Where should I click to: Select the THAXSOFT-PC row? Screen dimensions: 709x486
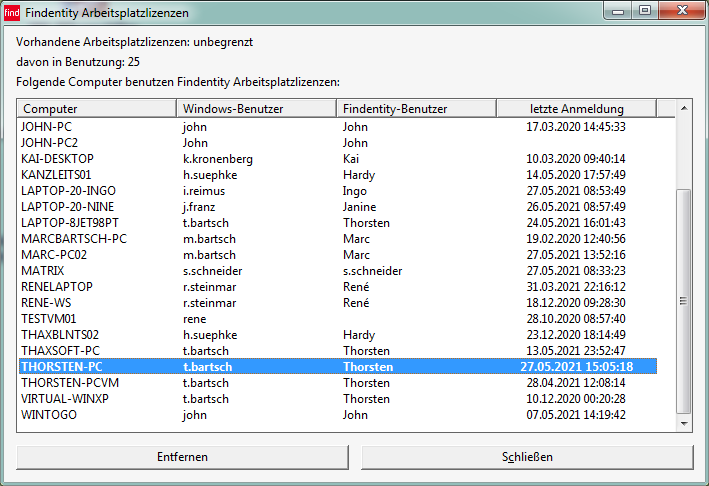tap(338, 351)
